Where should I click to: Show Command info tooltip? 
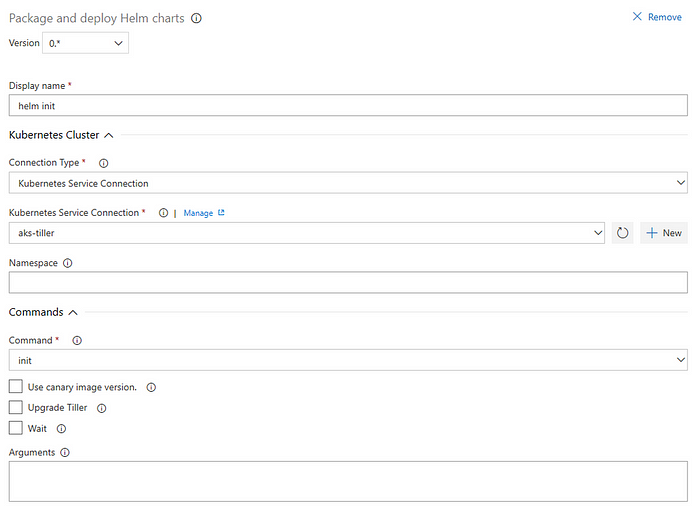point(77,341)
